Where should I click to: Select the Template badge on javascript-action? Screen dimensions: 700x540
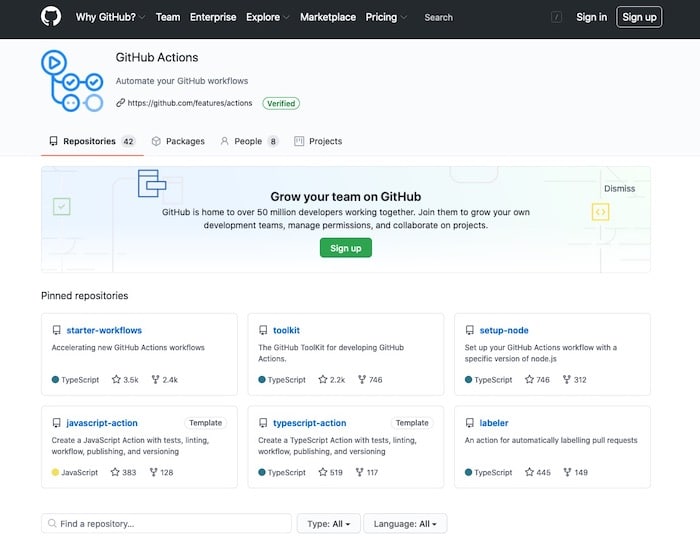point(205,423)
